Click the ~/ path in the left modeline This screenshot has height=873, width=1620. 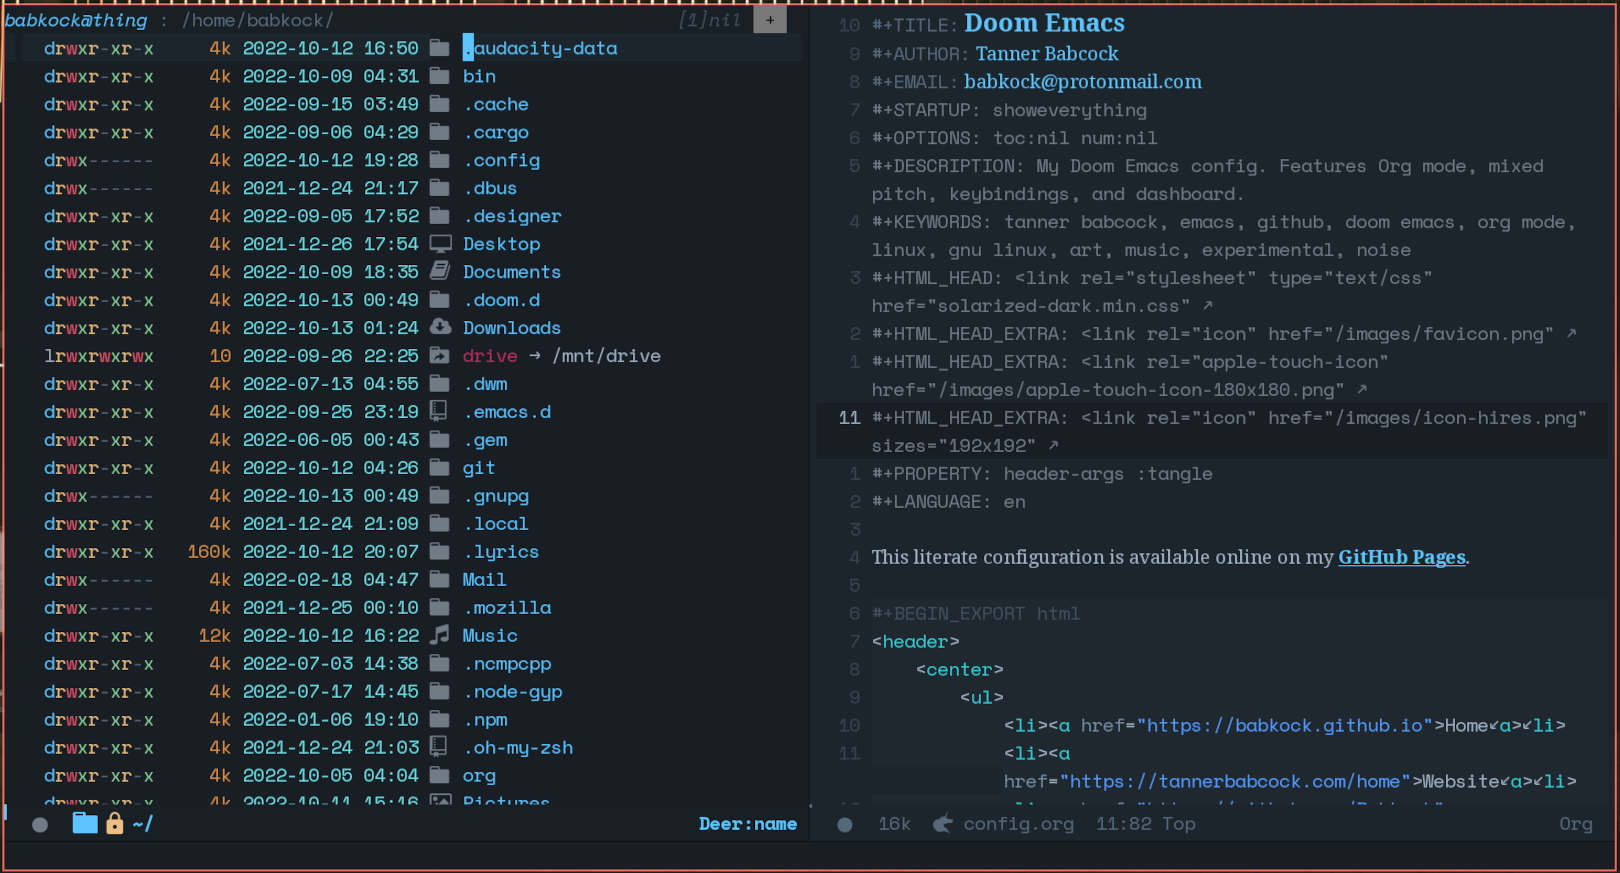coord(143,824)
